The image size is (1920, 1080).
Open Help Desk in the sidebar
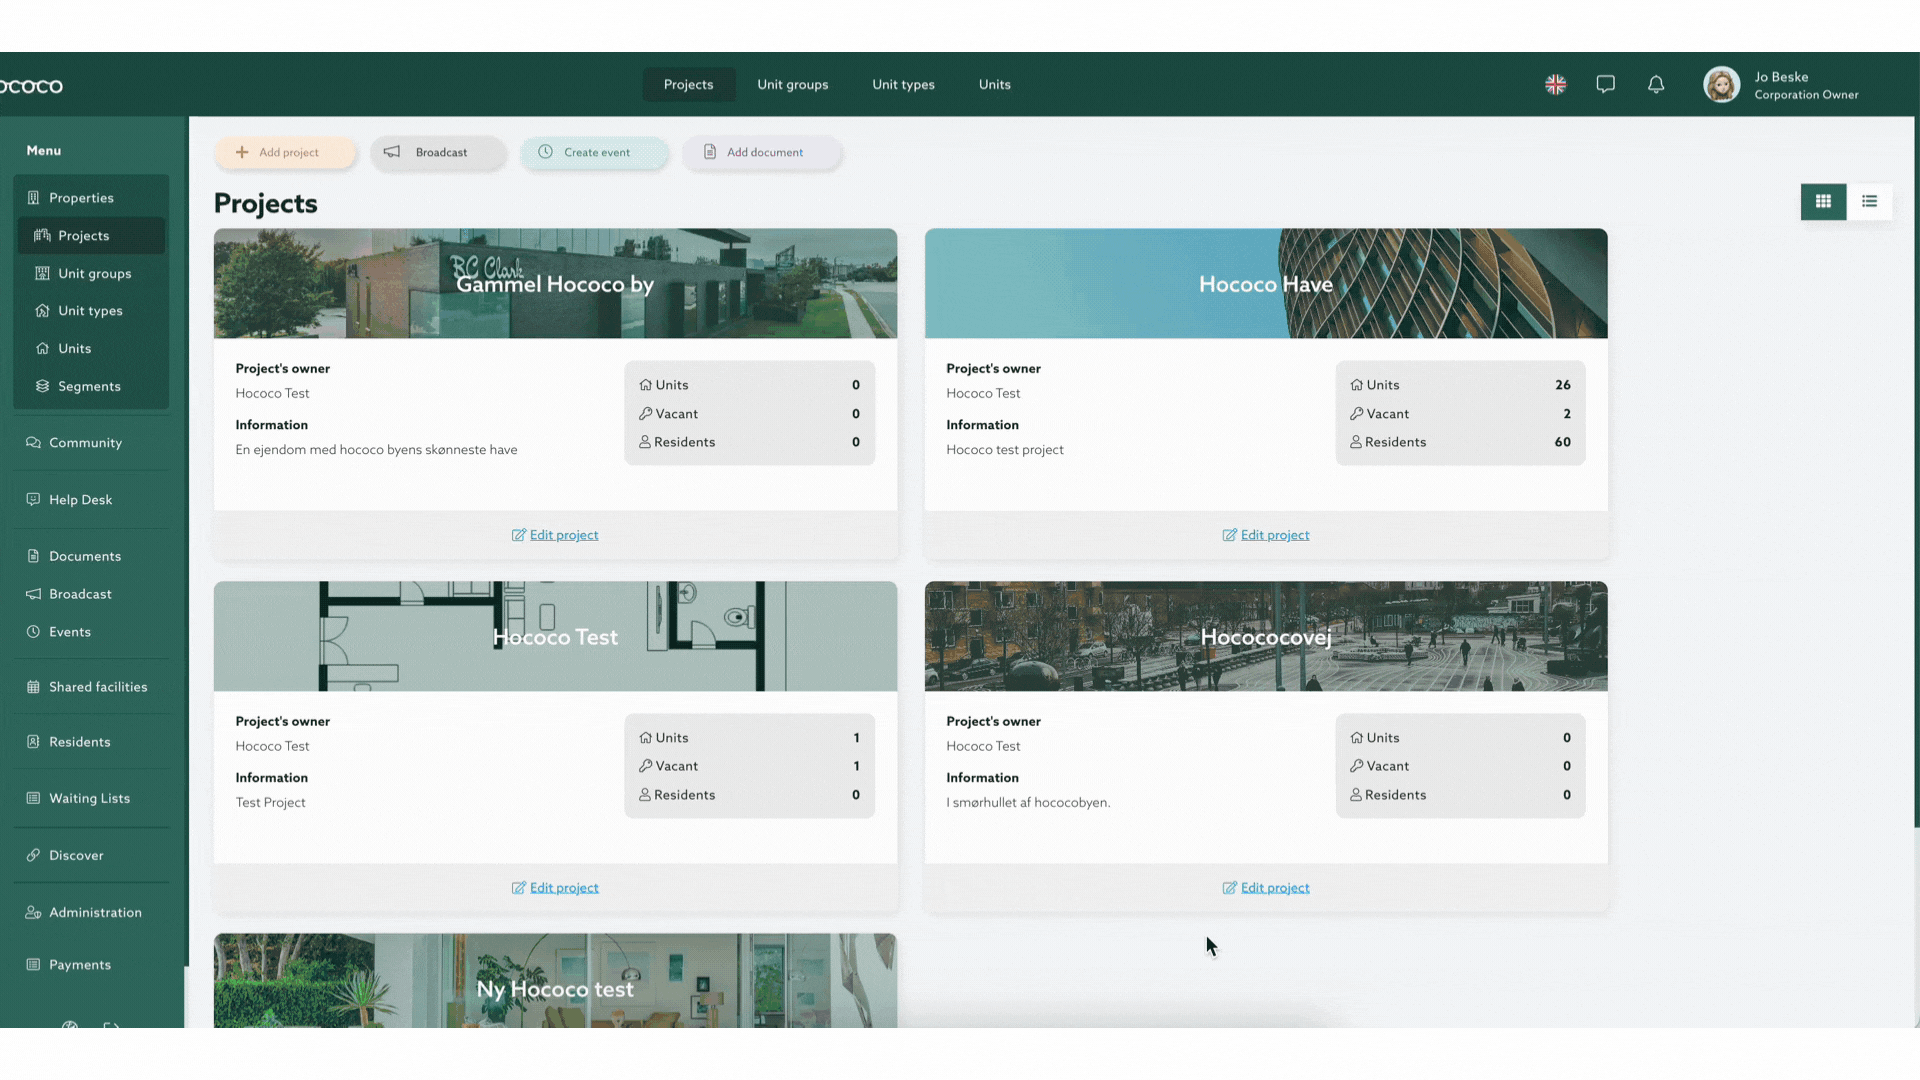pyautogui.click(x=80, y=500)
